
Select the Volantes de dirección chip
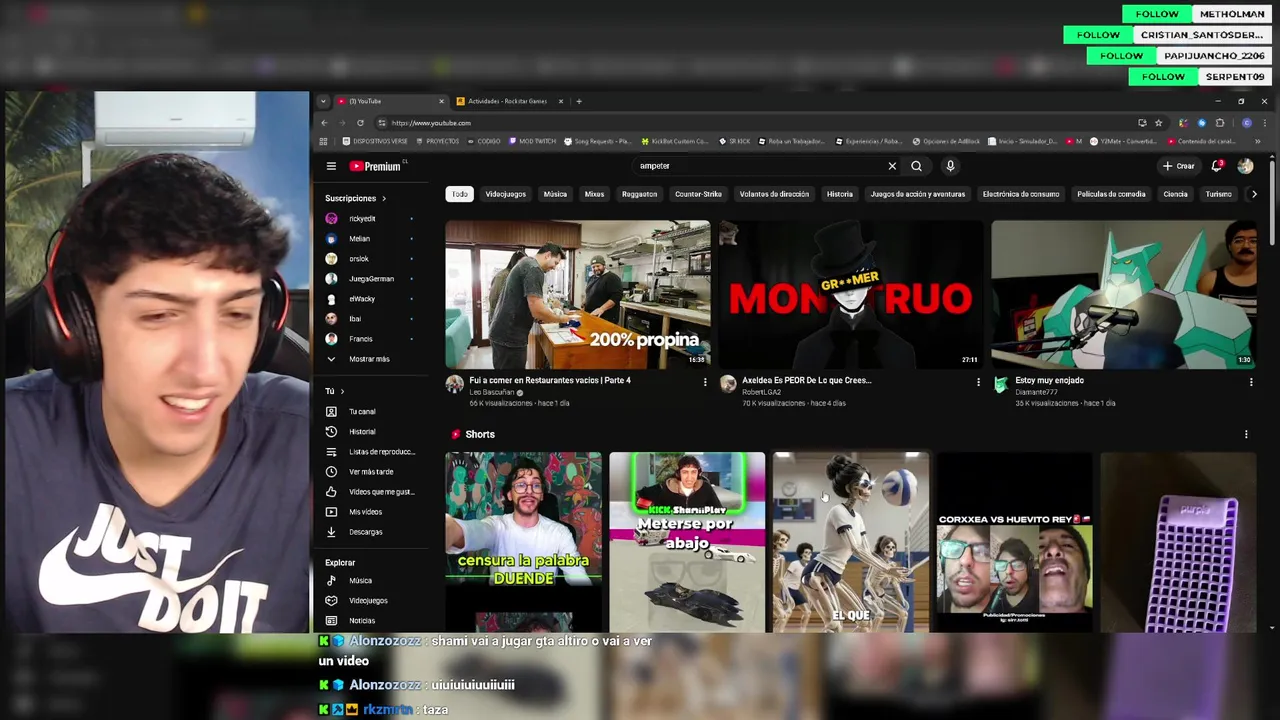(774, 194)
